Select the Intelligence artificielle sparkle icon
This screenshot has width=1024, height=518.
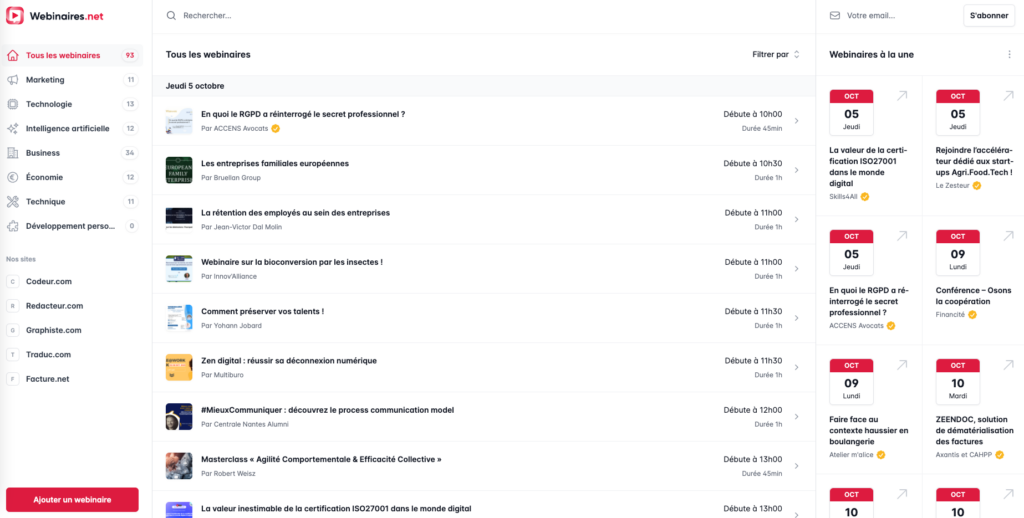pyautogui.click(x=13, y=129)
